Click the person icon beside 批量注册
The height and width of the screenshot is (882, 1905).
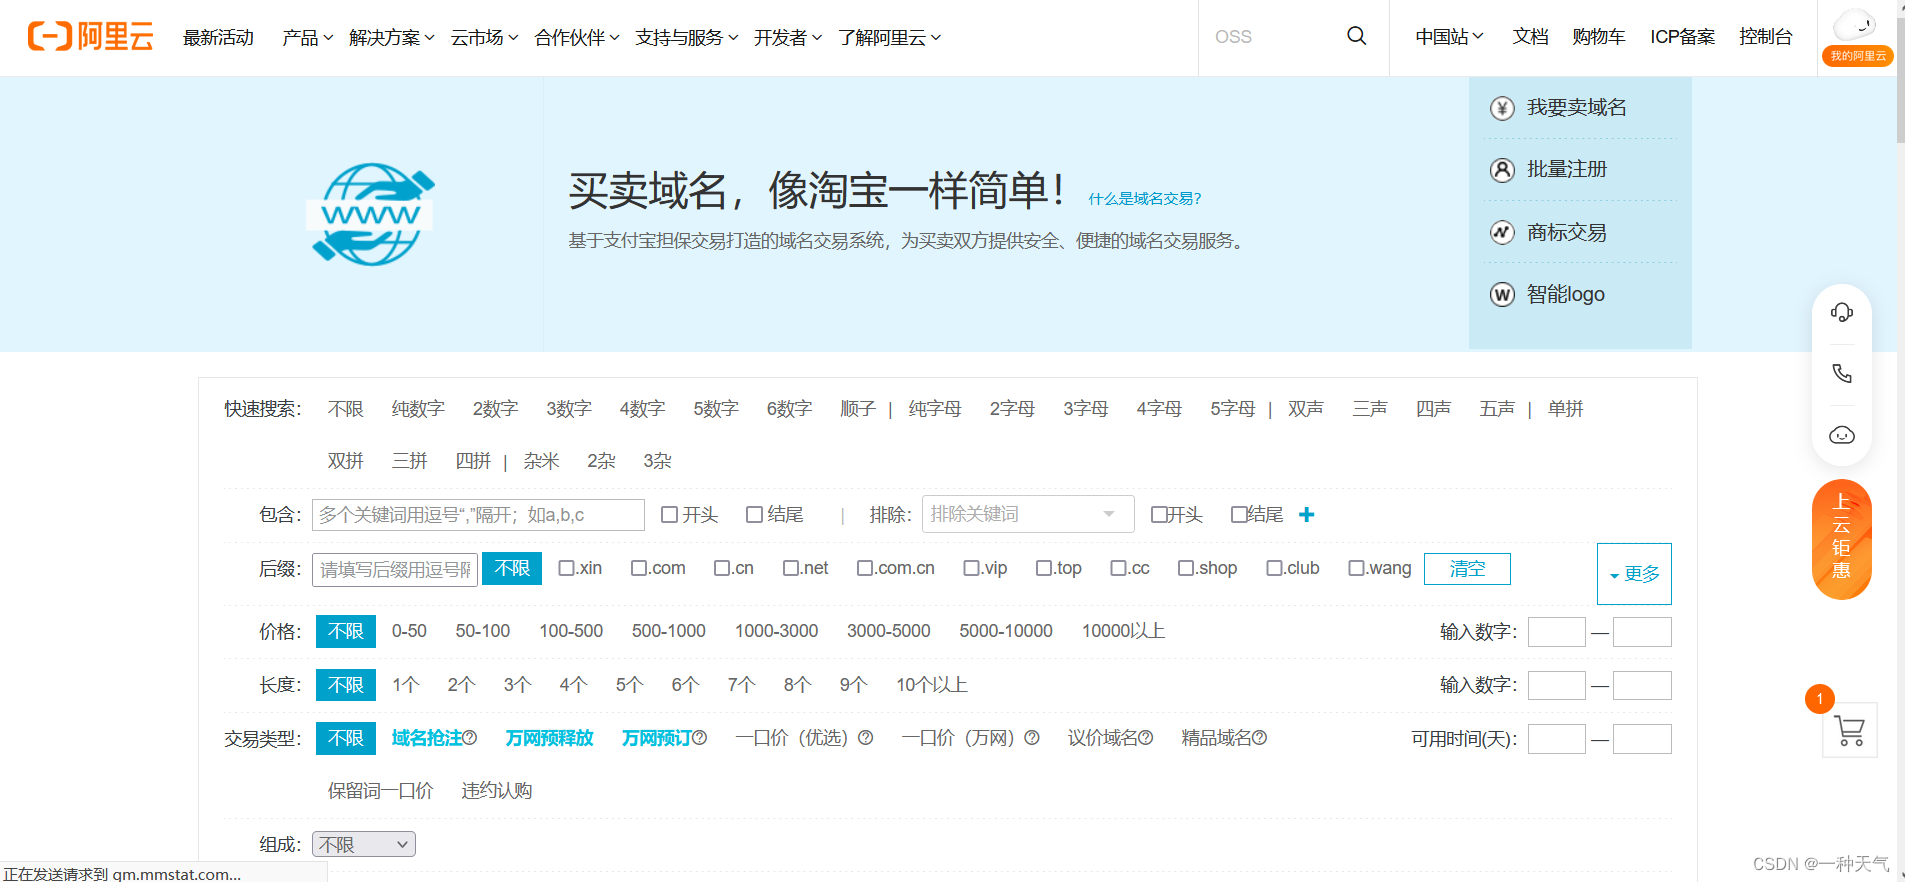point(1502,170)
